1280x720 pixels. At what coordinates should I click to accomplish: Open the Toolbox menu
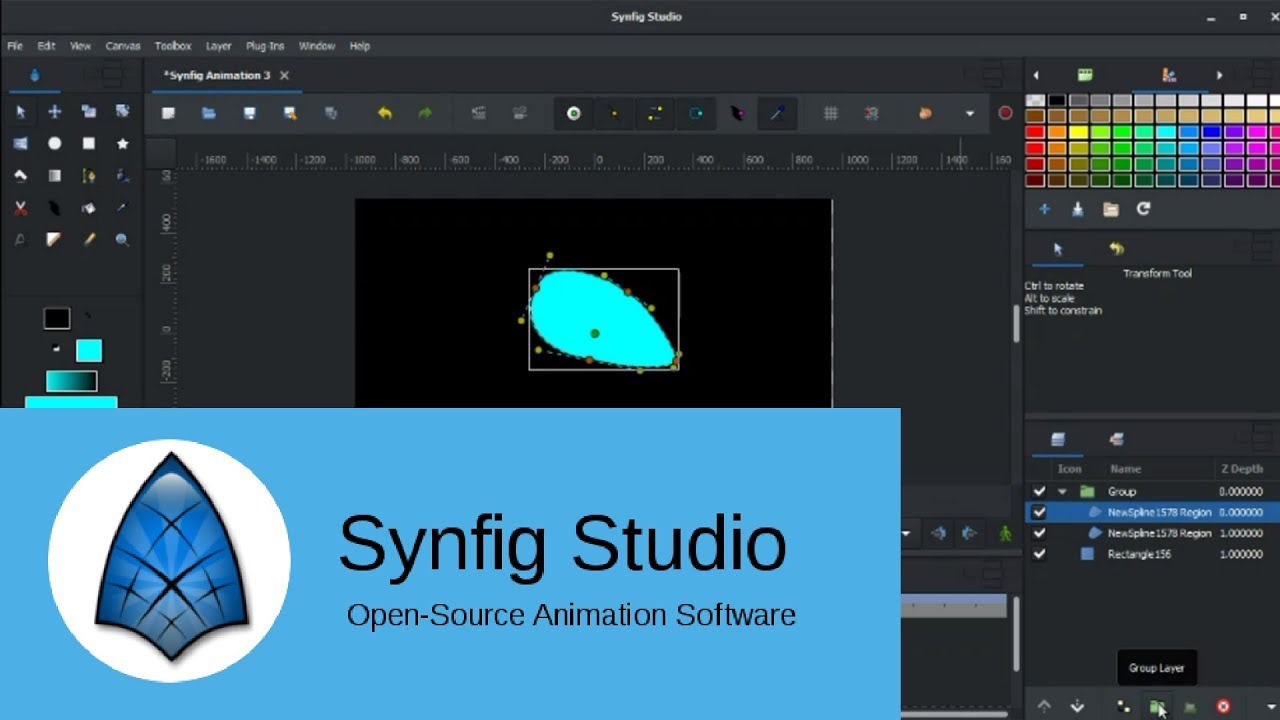coord(173,46)
